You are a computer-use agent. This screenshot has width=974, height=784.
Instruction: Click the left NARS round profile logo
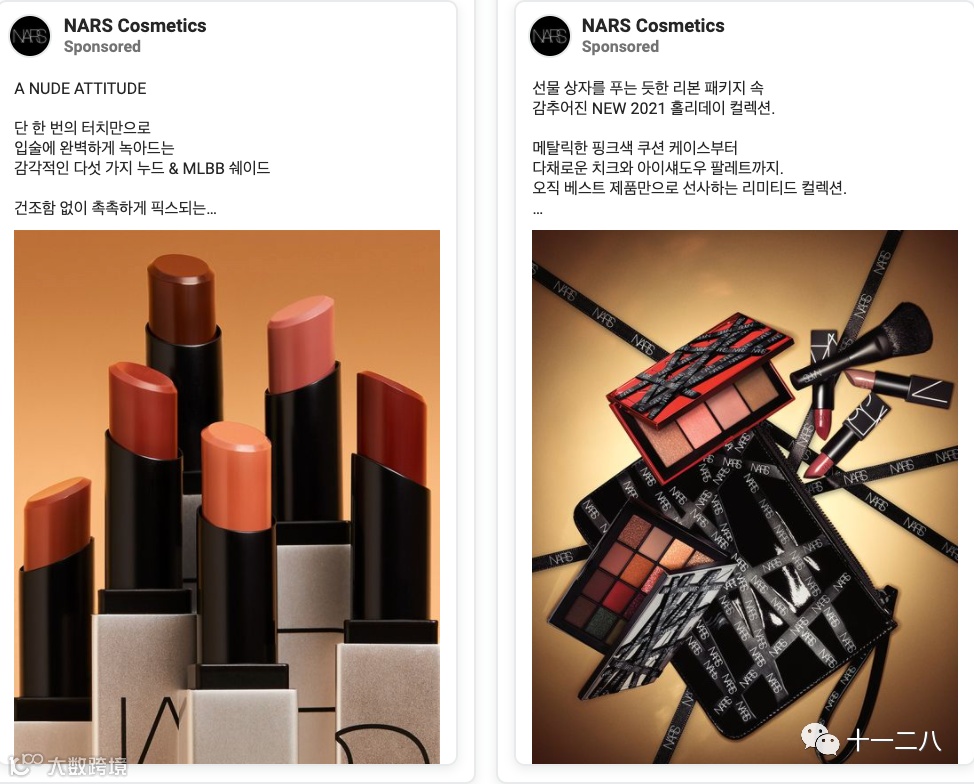click(x=30, y=36)
